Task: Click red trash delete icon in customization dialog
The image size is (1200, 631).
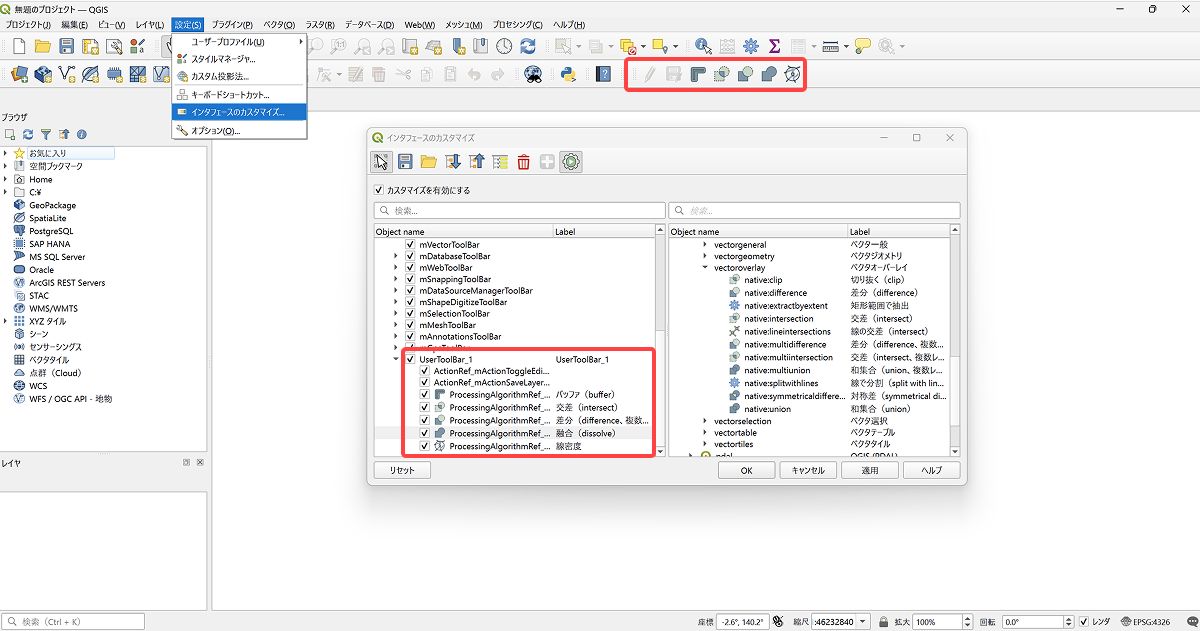Action: tap(523, 162)
